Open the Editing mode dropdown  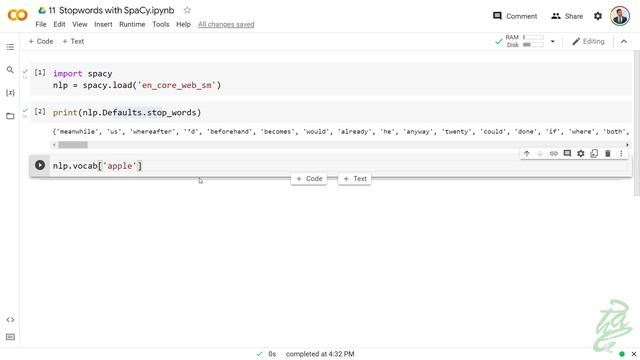[x=588, y=41]
